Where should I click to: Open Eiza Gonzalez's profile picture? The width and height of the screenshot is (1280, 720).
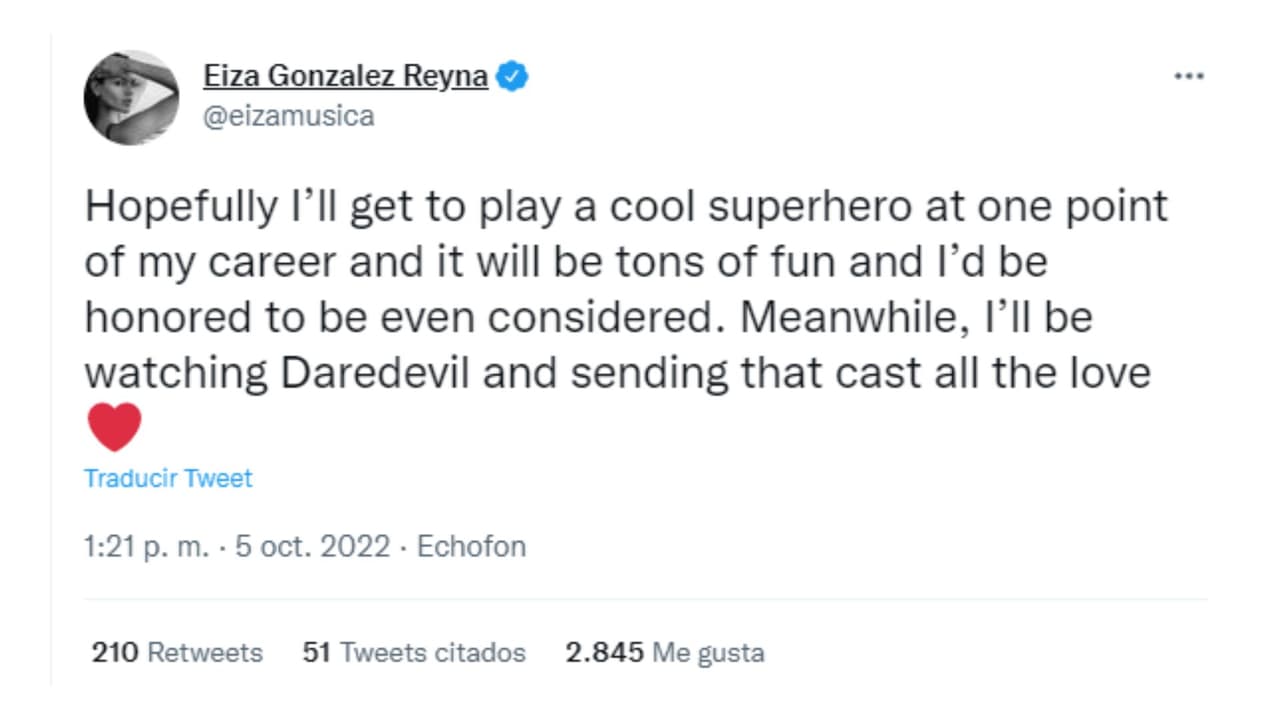click(131, 97)
